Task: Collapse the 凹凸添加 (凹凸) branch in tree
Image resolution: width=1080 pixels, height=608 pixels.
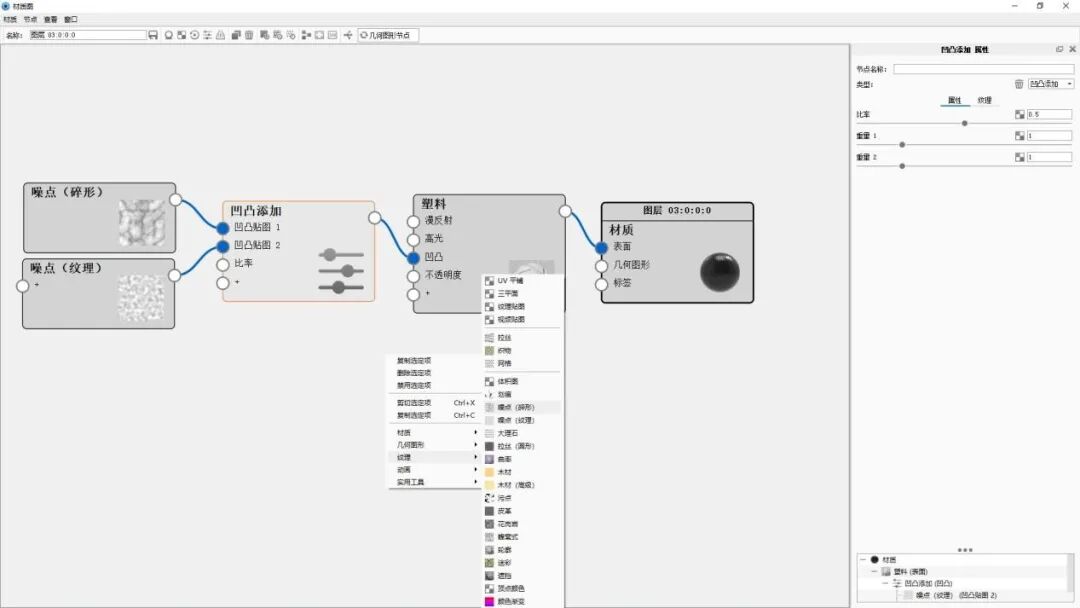Action: [884, 583]
